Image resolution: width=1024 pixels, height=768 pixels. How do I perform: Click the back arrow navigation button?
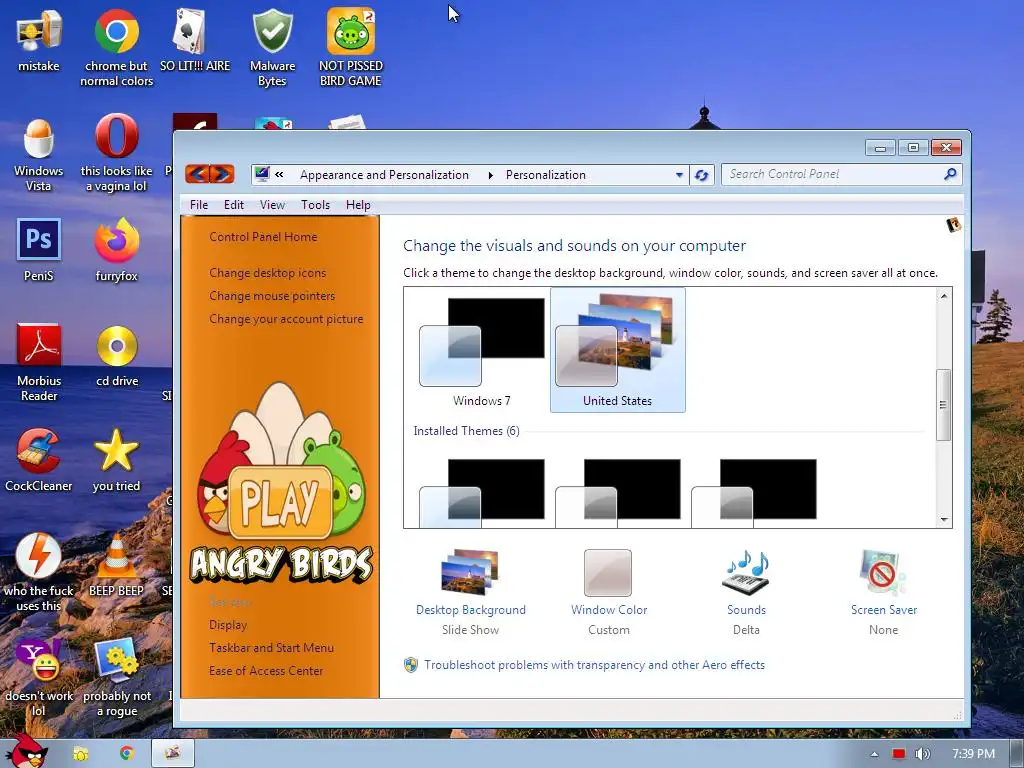(197, 174)
